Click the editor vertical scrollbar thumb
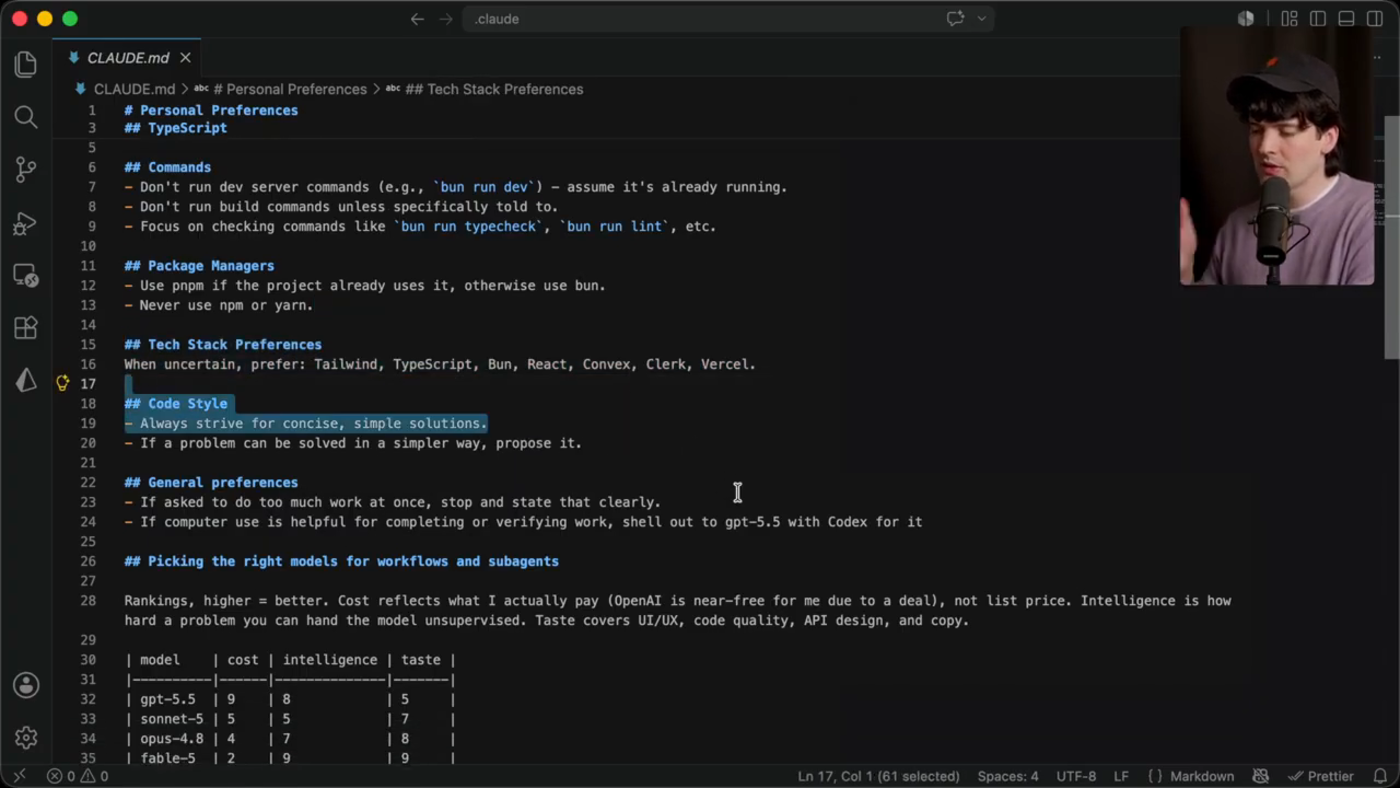 (x=1391, y=237)
